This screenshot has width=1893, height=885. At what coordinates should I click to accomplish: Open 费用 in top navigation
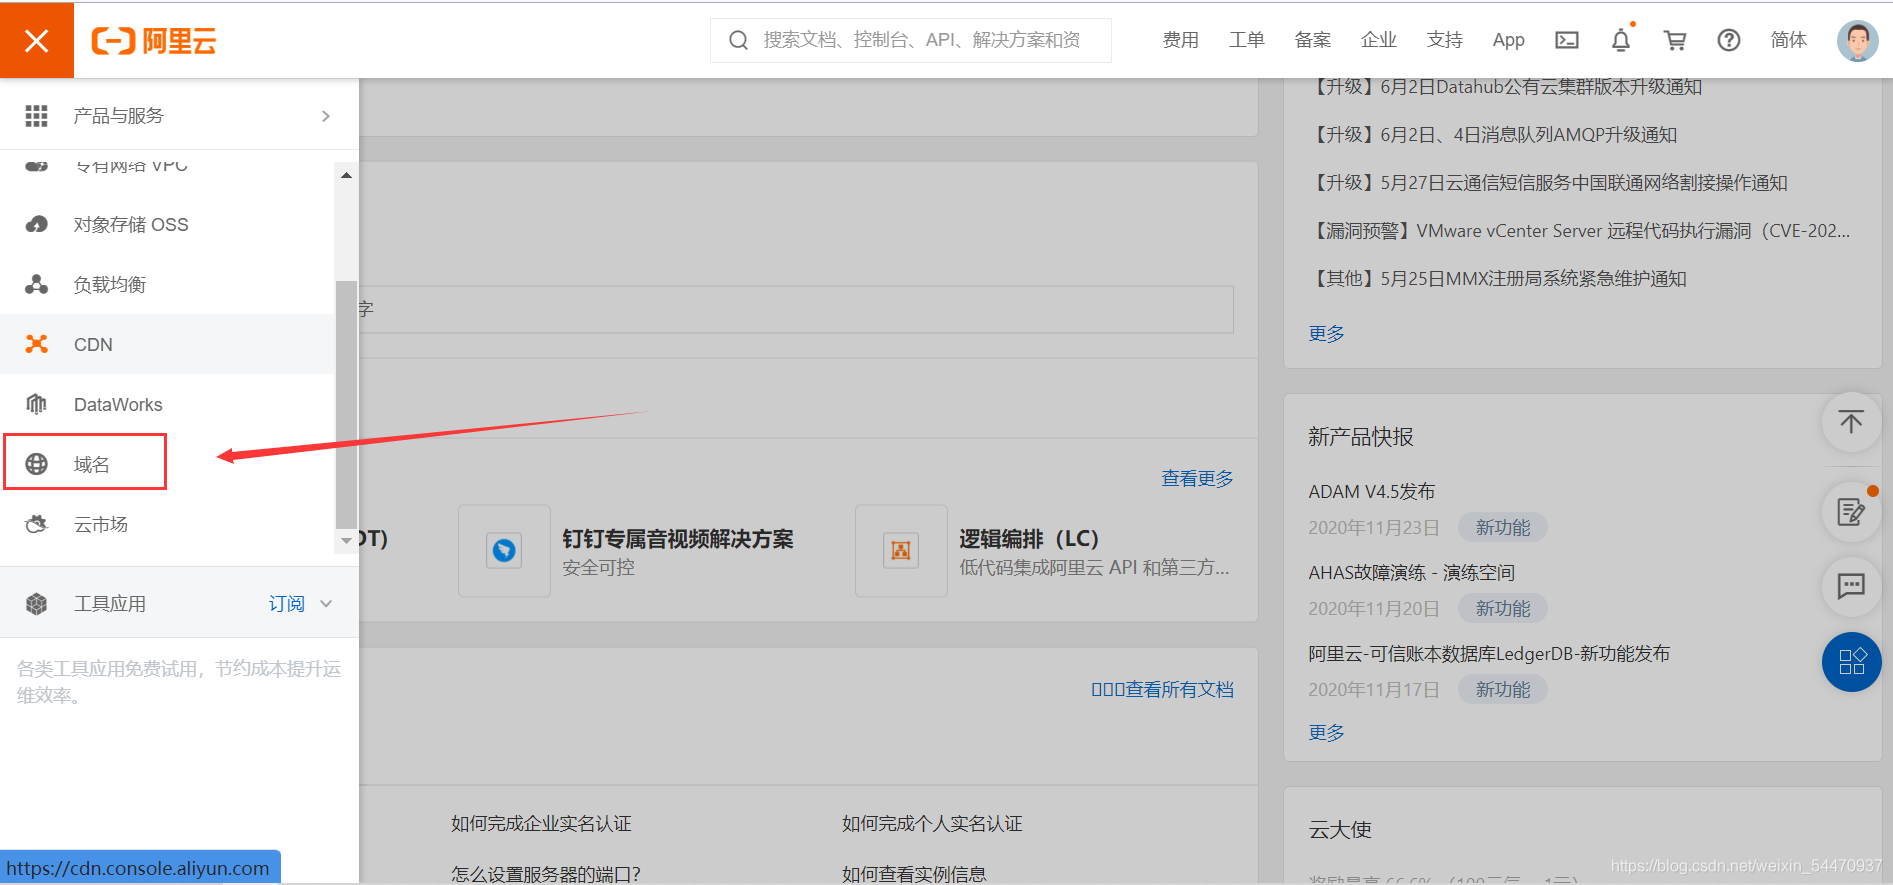tap(1181, 40)
